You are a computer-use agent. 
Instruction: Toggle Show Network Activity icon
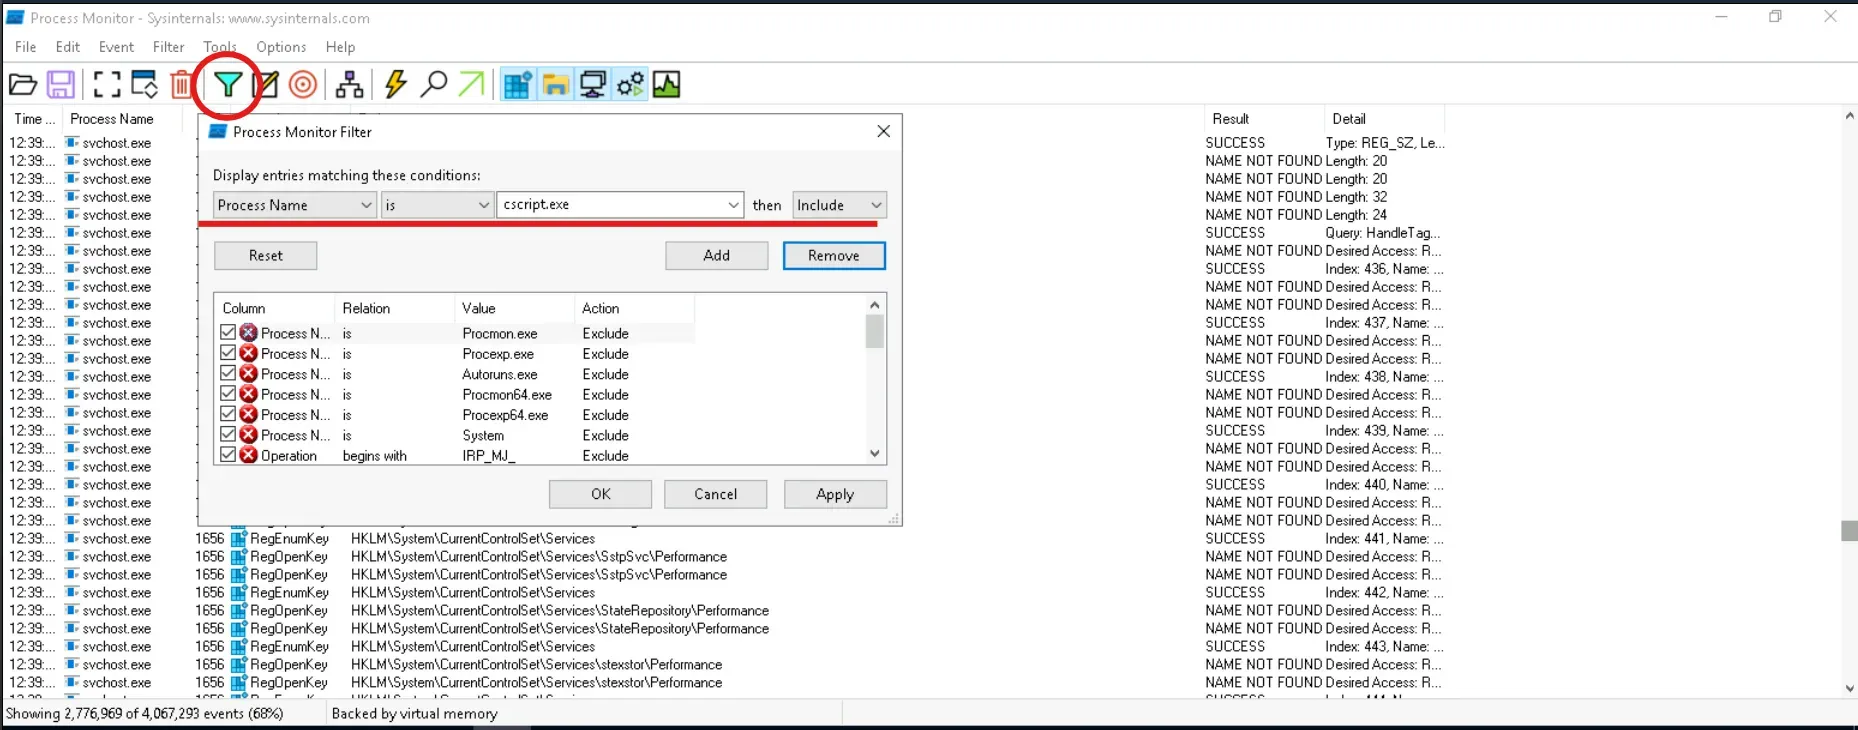click(x=593, y=85)
